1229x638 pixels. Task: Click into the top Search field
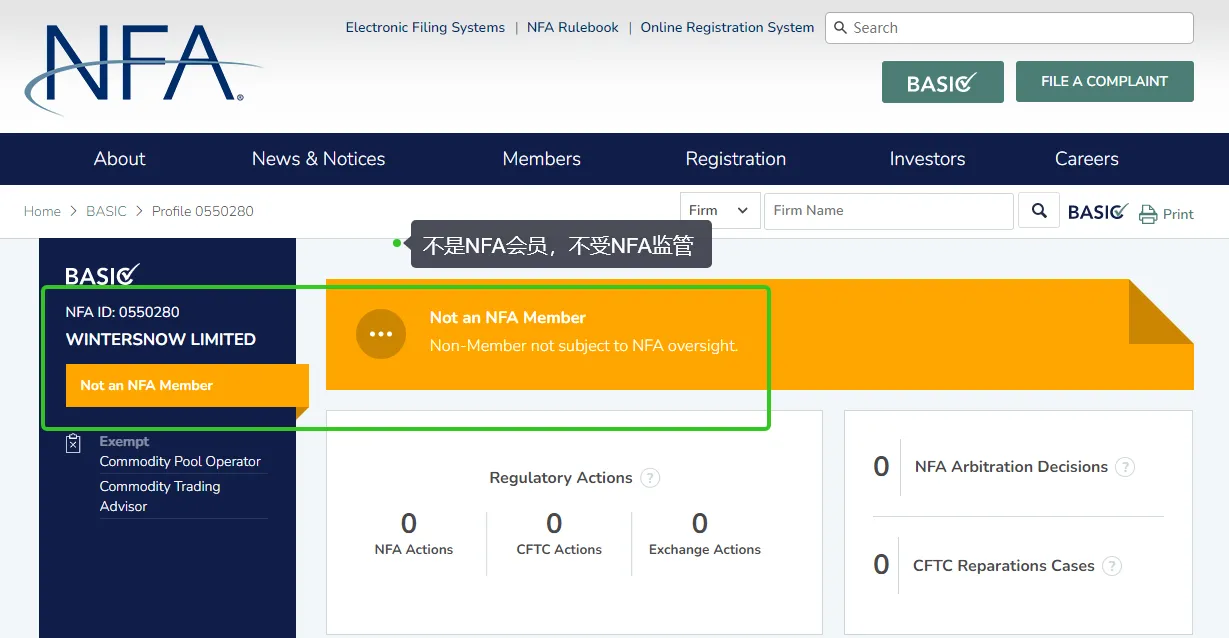(x=1009, y=28)
